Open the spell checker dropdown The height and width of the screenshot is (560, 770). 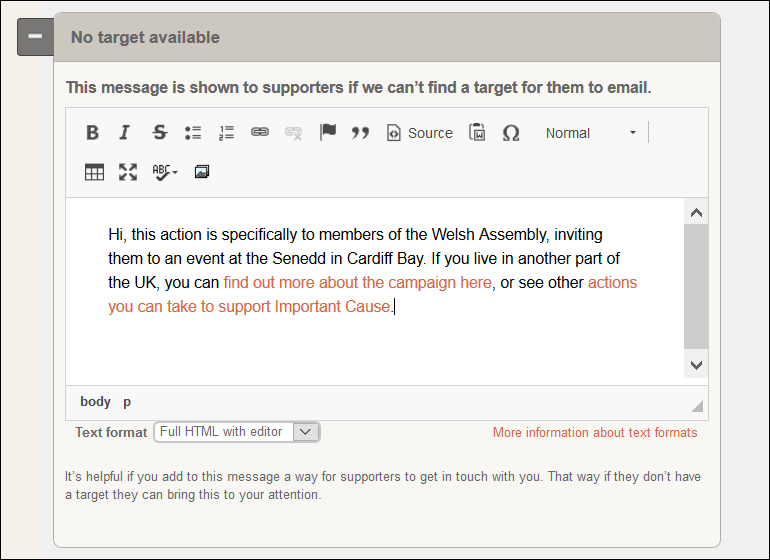click(x=165, y=172)
